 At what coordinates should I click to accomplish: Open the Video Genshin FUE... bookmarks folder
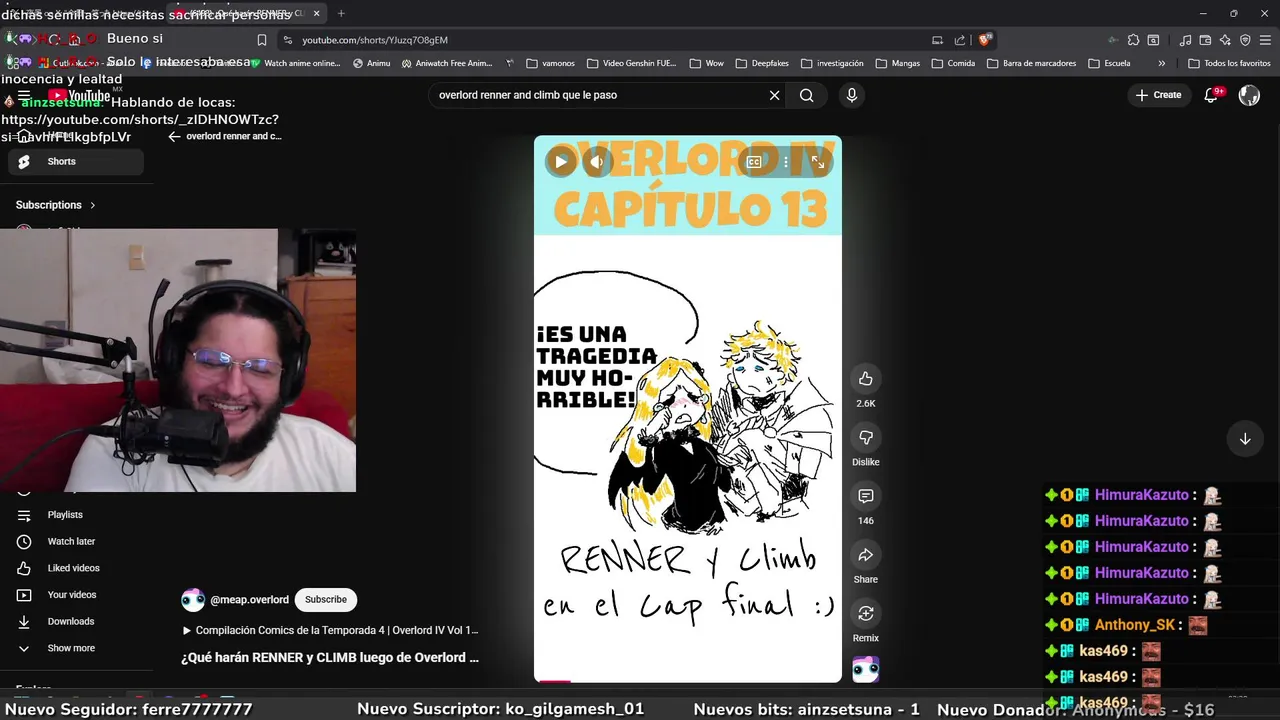click(x=631, y=63)
